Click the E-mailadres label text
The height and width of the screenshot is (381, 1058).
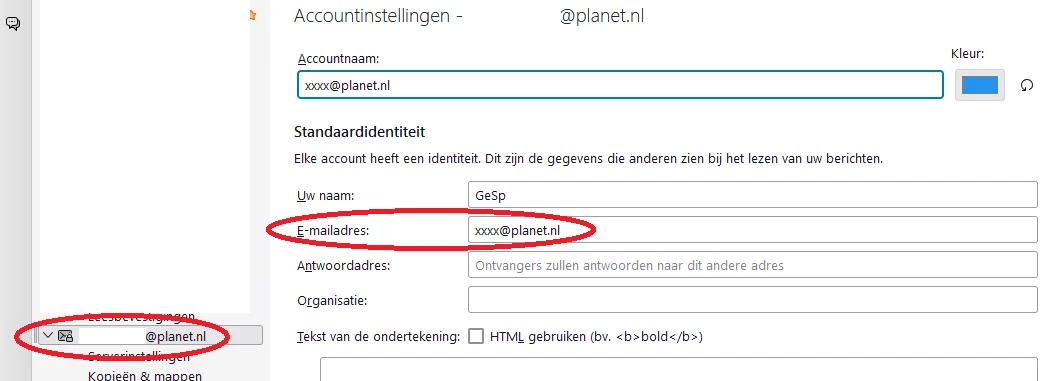pyautogui.click(x=335, y=231)
